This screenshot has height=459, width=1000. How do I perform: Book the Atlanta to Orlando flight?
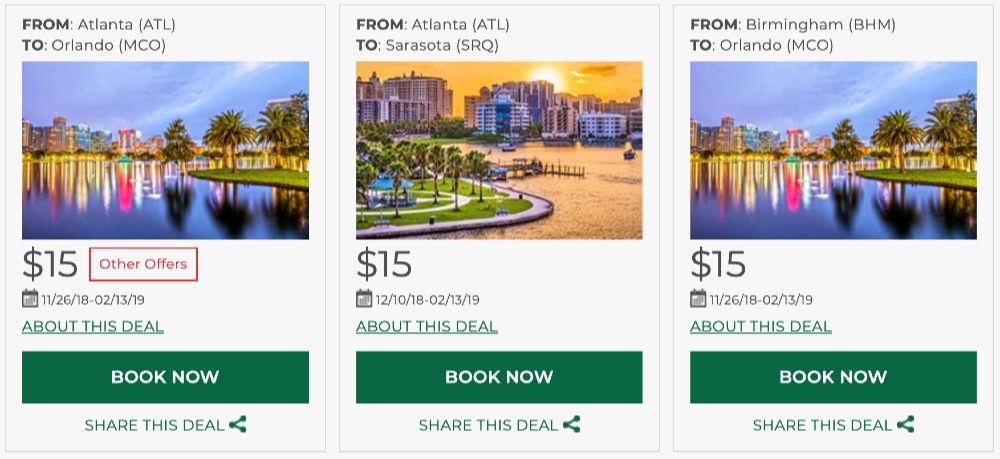pos(165,377)
